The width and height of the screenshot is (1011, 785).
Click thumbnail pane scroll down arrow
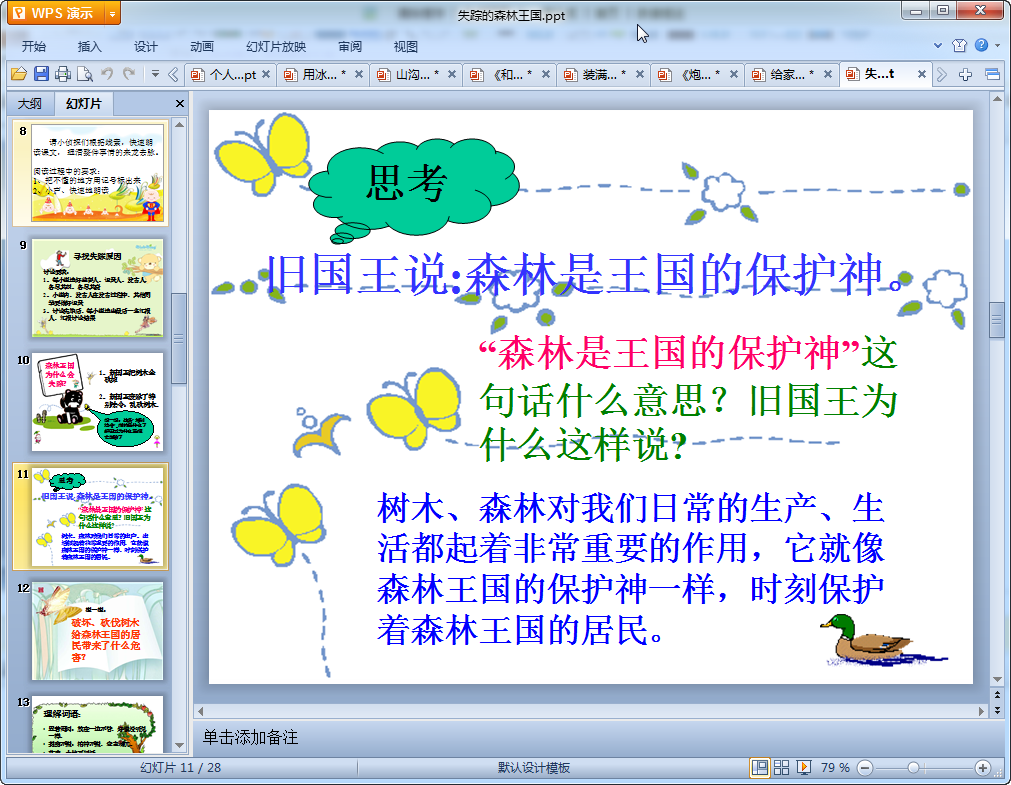(x=180, y=745)
